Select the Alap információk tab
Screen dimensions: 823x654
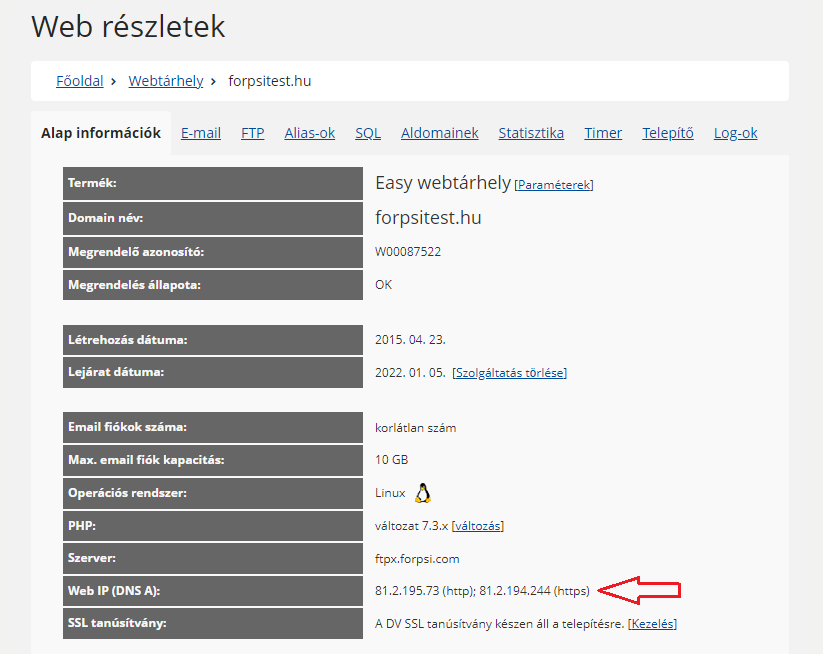pos(101,133)
